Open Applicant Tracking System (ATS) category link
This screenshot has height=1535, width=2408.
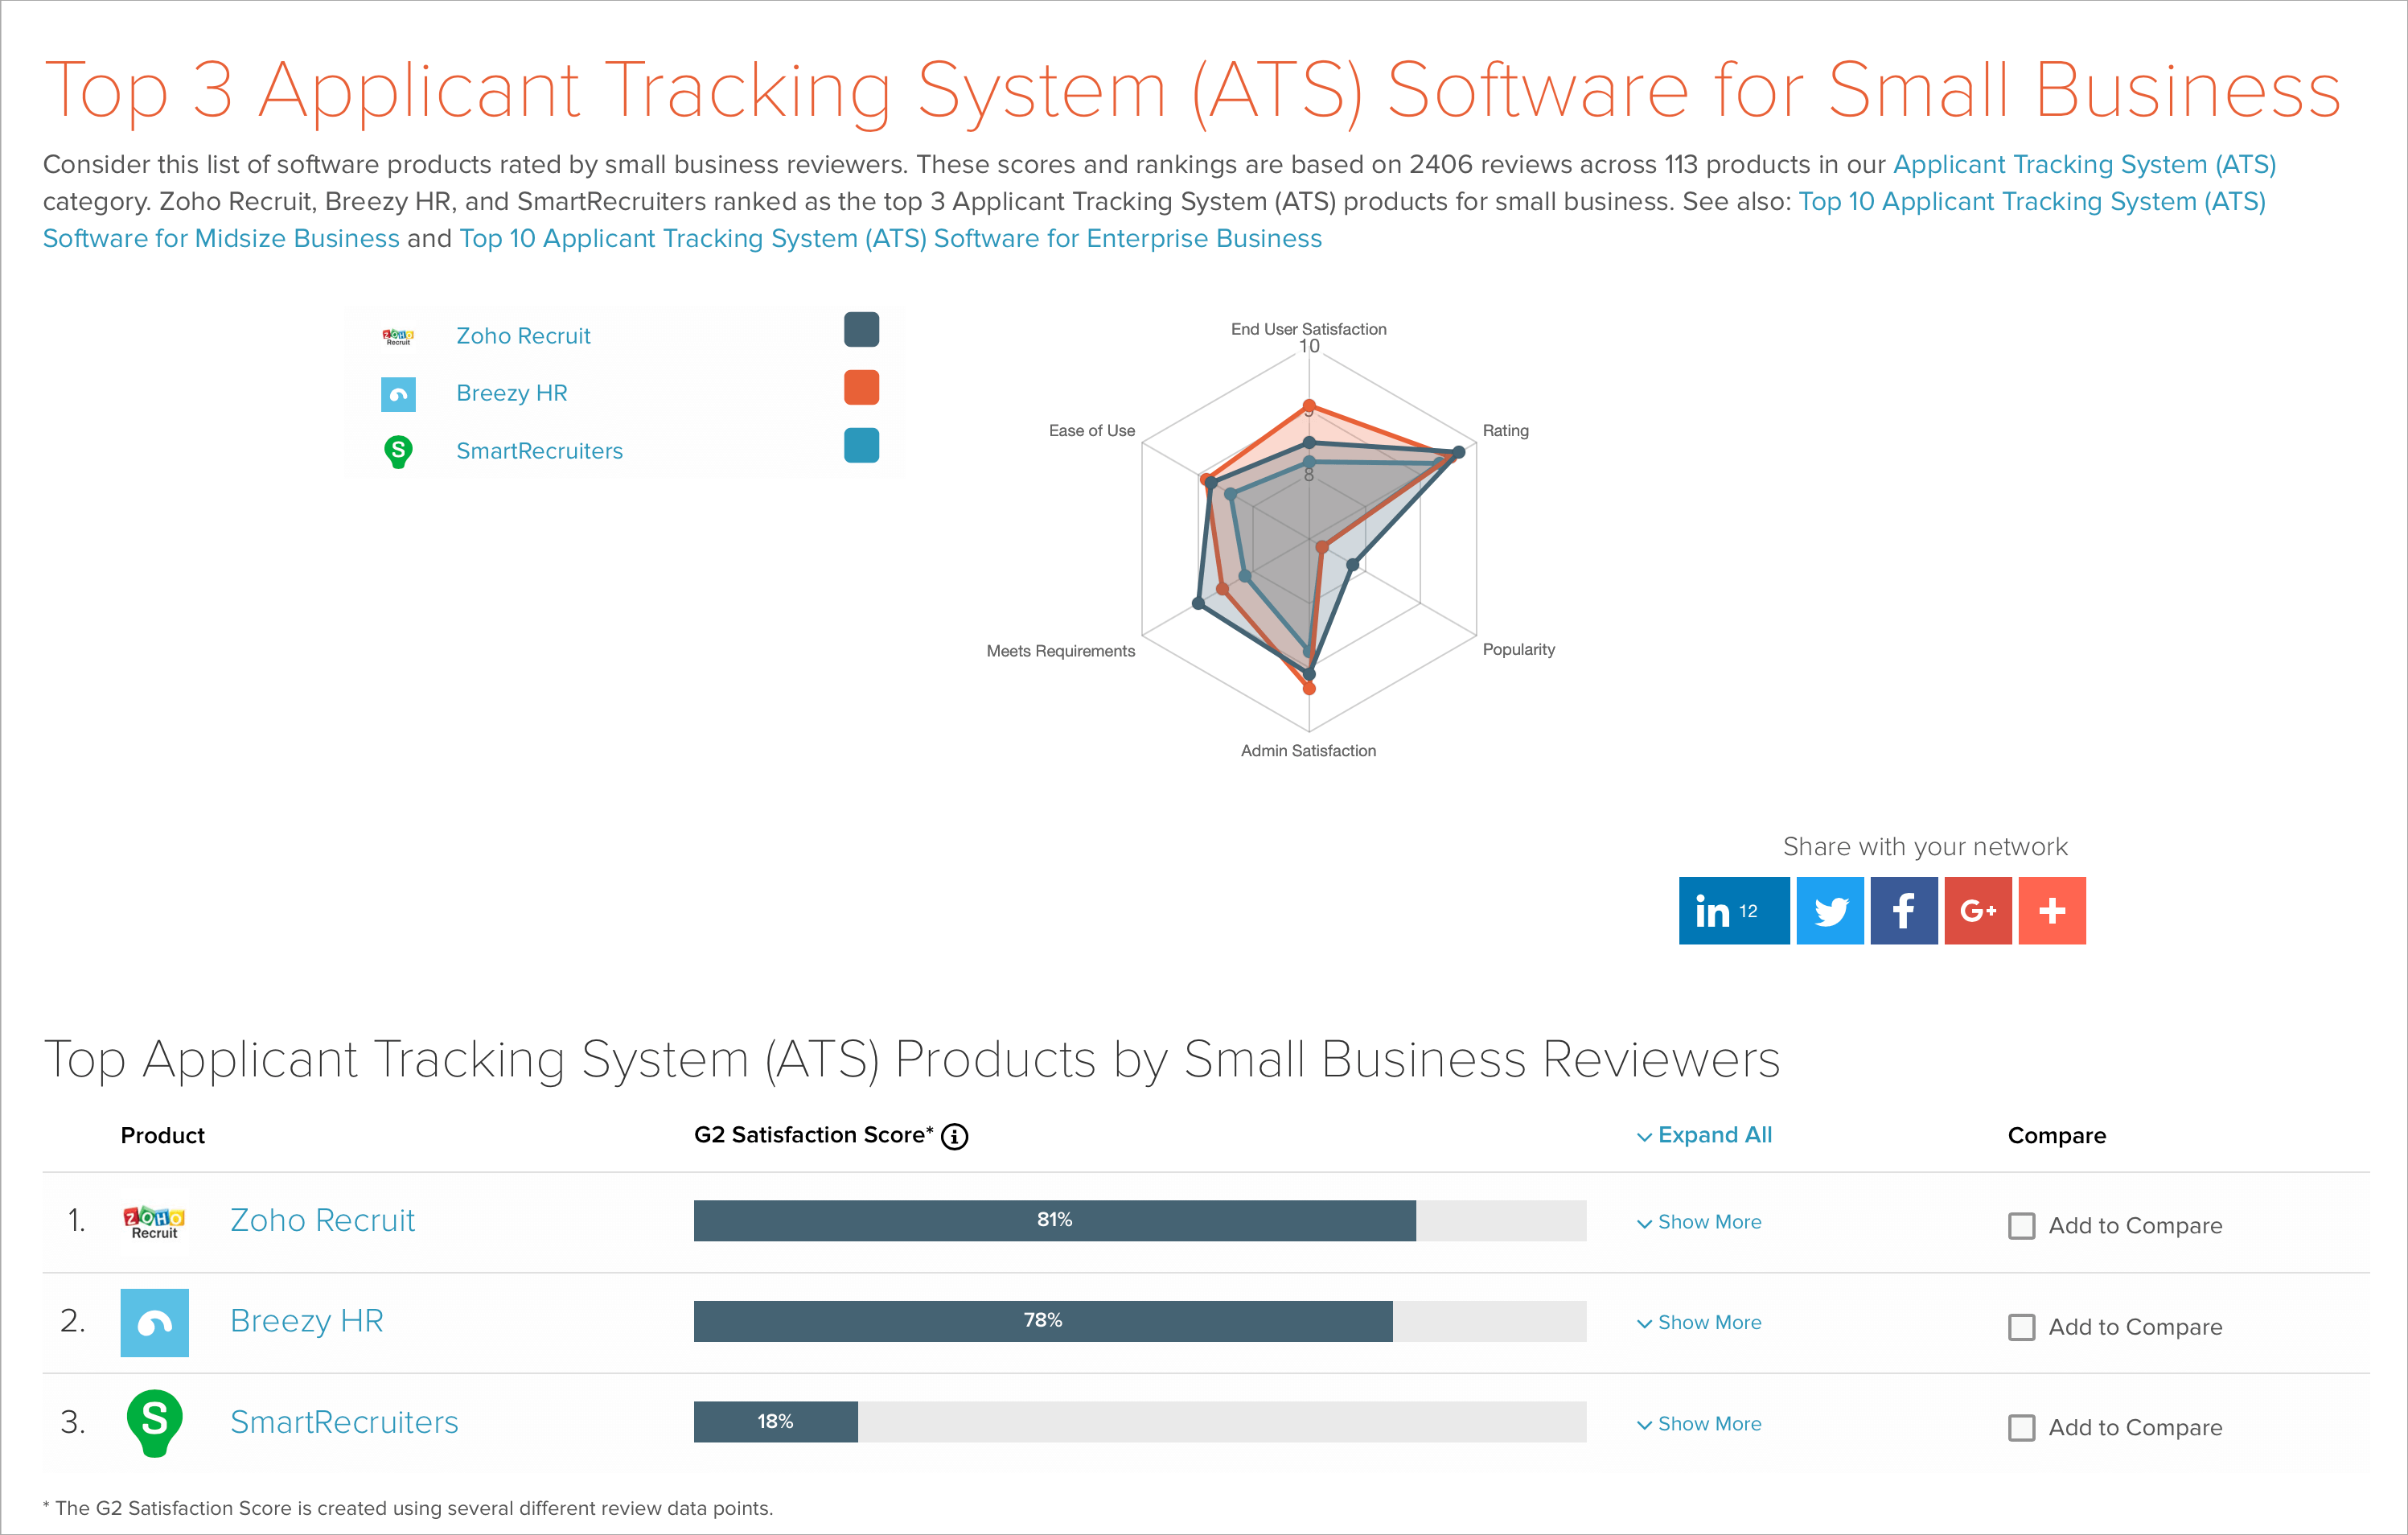point(2083,164)
